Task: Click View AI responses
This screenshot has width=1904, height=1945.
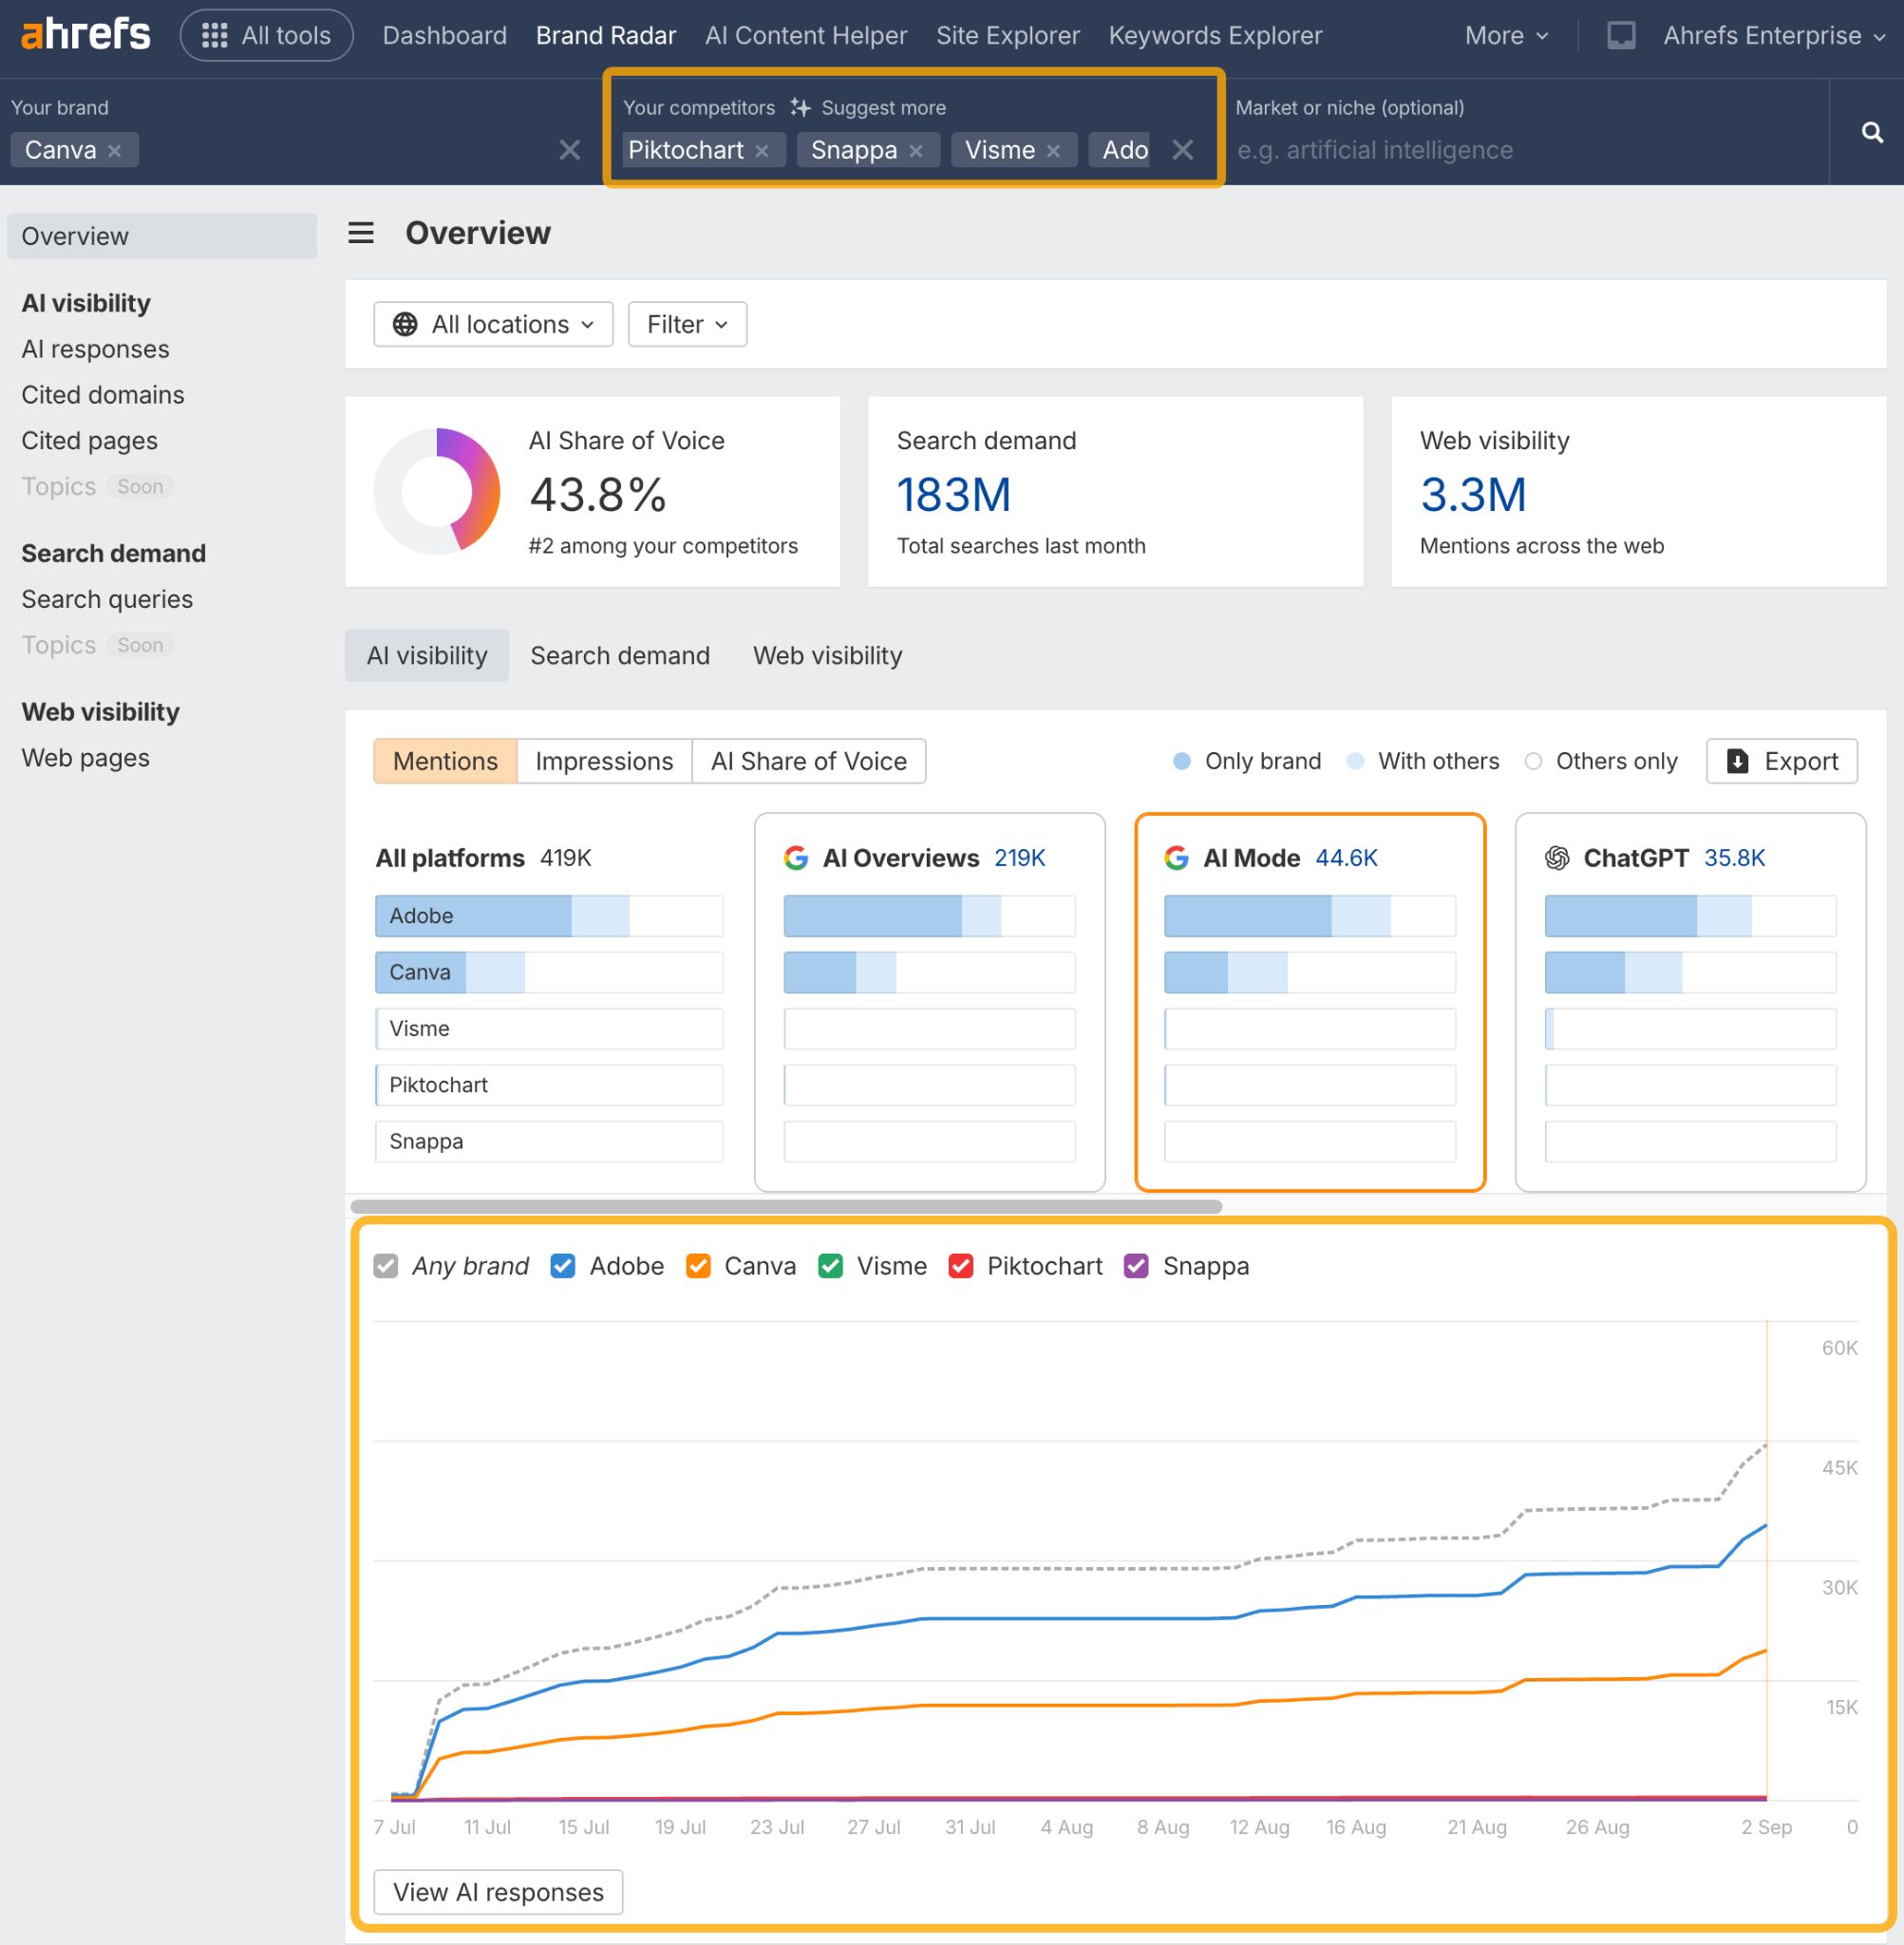Action: click(497, 1891)
